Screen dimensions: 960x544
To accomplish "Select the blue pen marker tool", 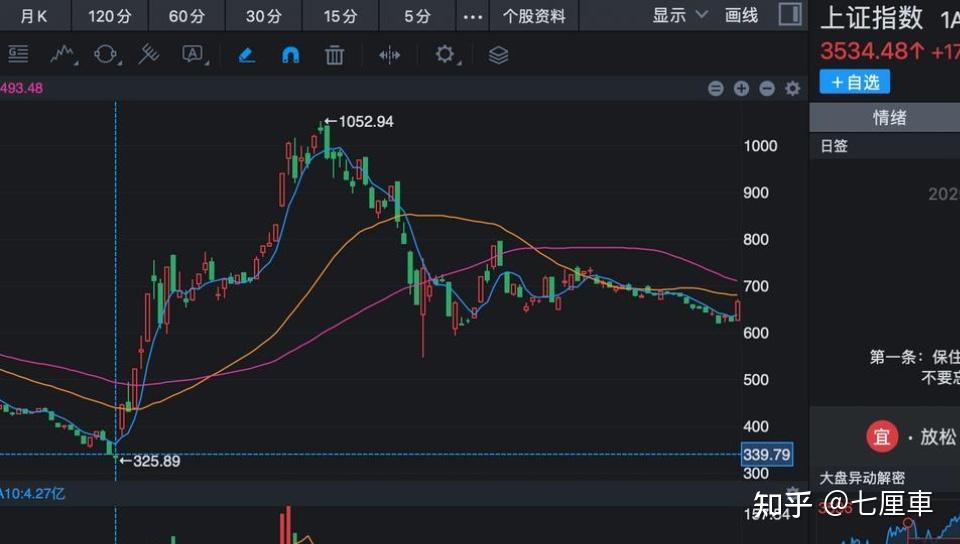I will pyautogui.click(x=246, y=55).
